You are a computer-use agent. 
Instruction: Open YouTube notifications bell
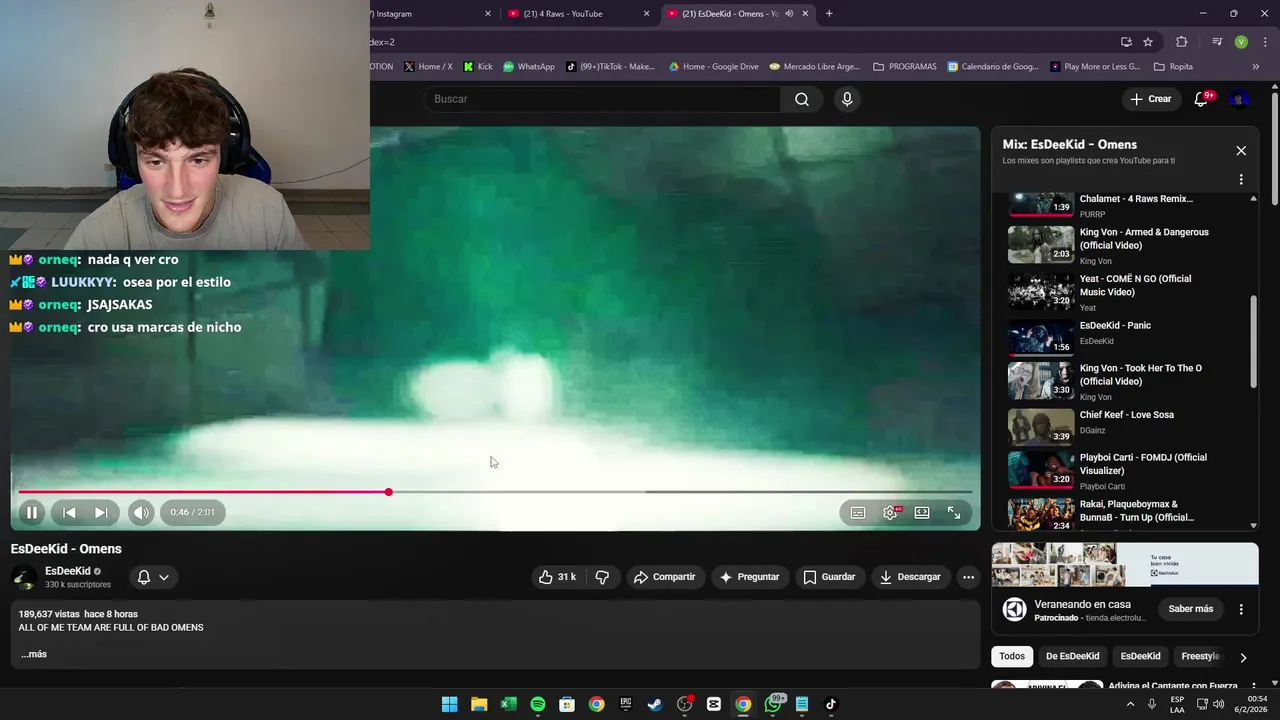pos(1202,99)
